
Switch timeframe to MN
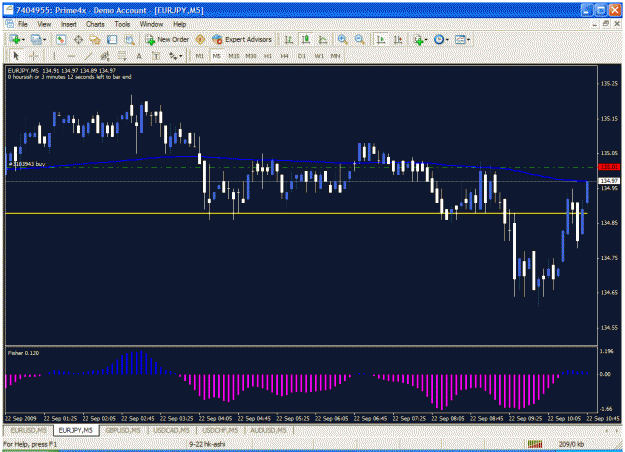(335, 56)
